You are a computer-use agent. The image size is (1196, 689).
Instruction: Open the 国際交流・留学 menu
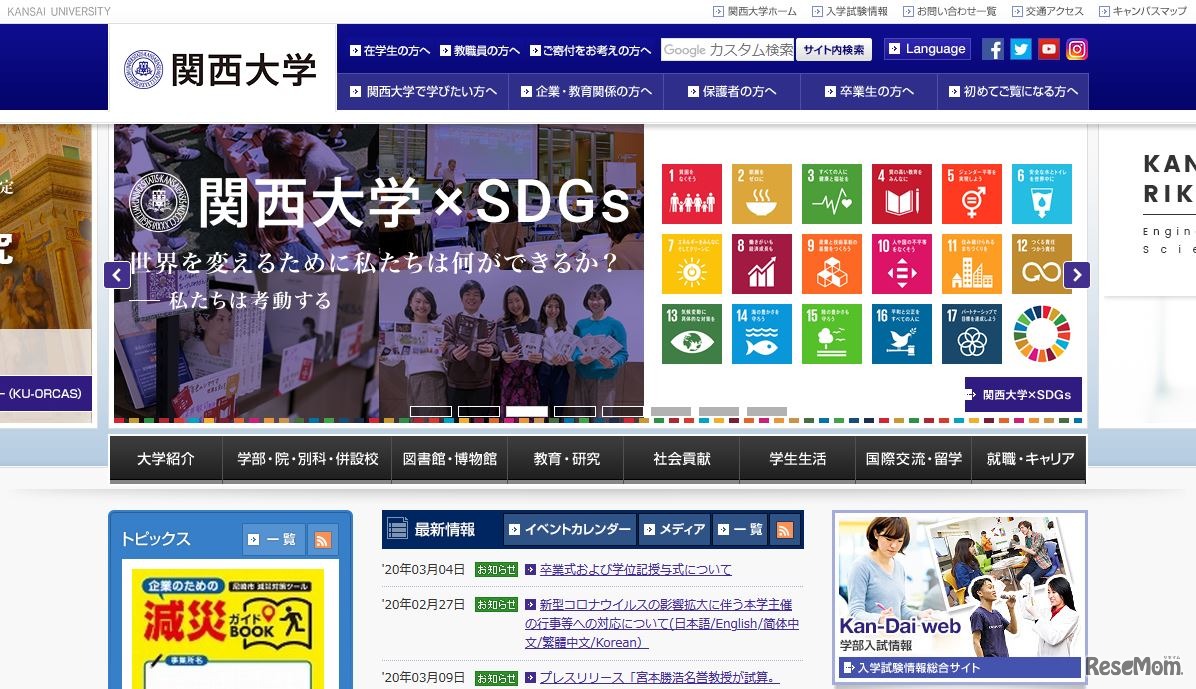914,459
